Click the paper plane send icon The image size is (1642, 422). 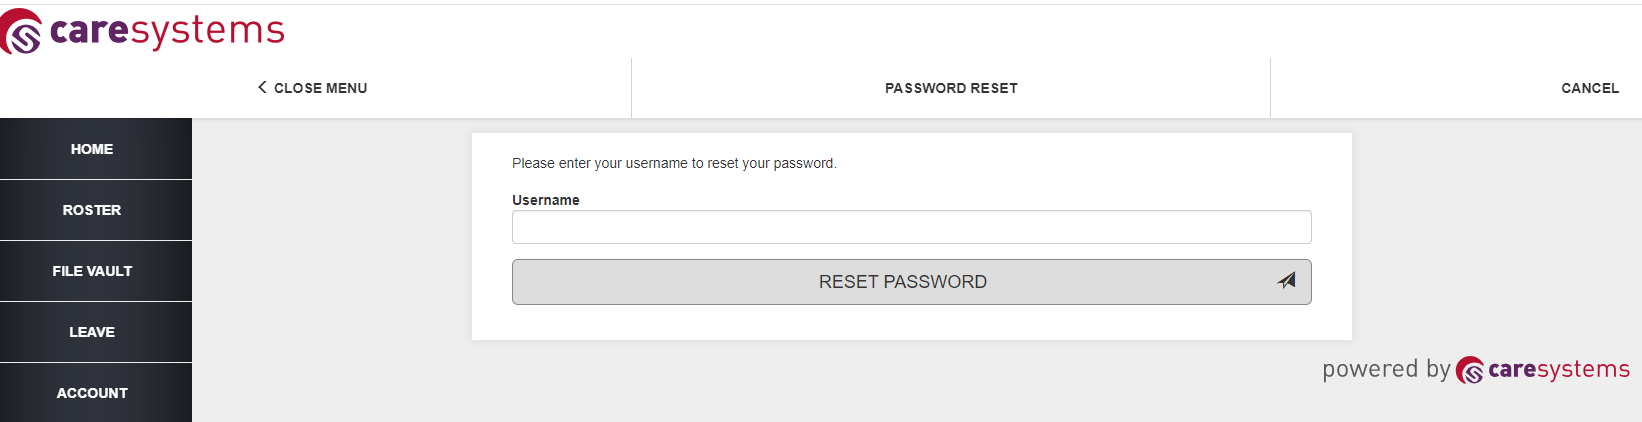(1287, 281)
